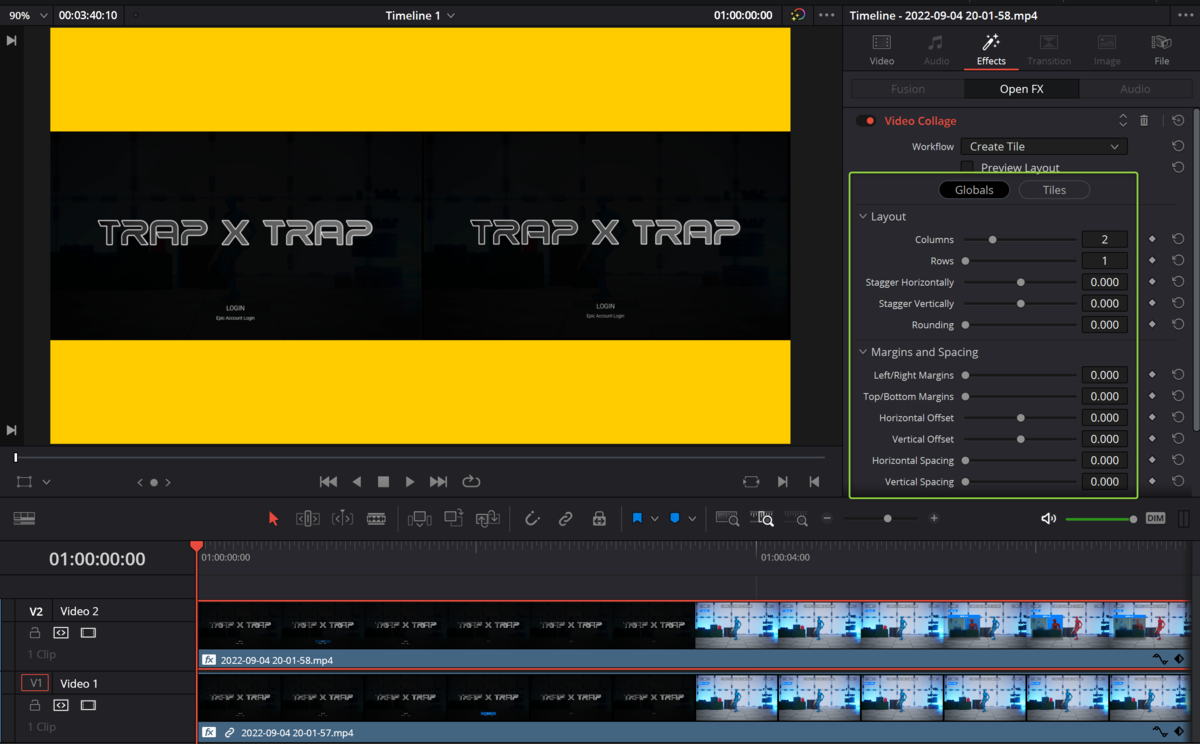
Task: Select the Blade Edit Mode tool
Action: point(376,518)
